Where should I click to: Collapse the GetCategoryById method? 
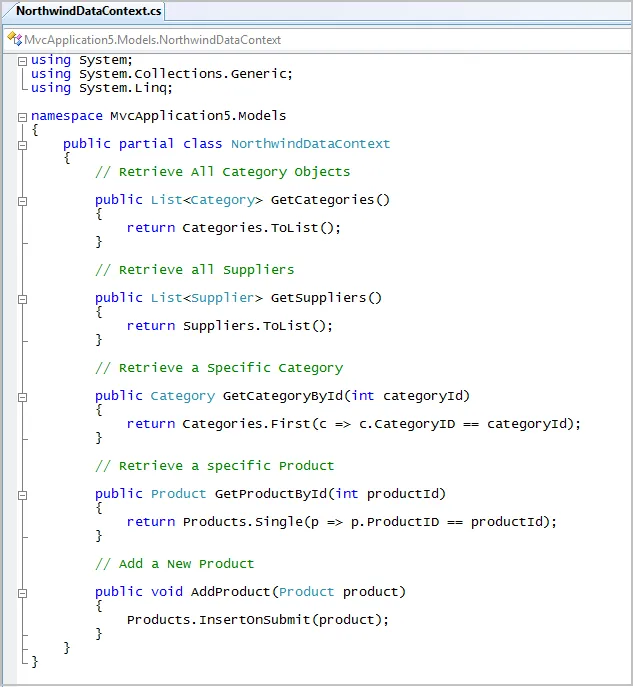[22, 397]
